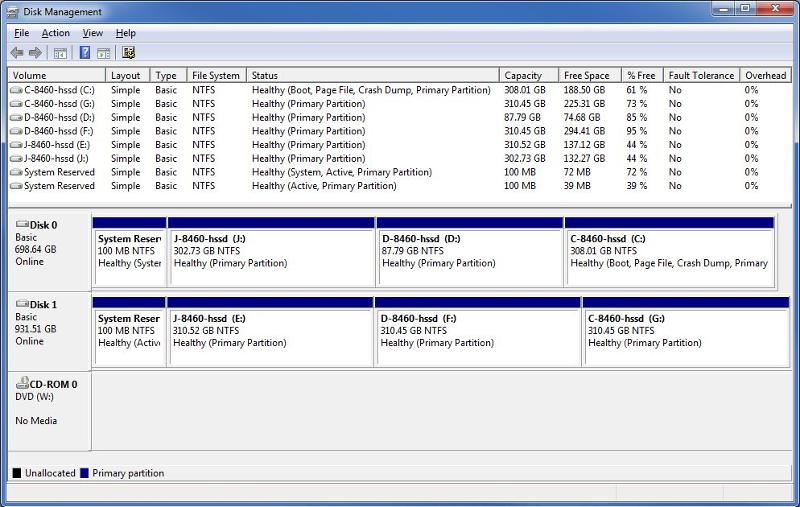800x507 pixels.
Task: Click the drive icon beside J-8460-hssd (E:) row
Action: [x=16, y=145]
